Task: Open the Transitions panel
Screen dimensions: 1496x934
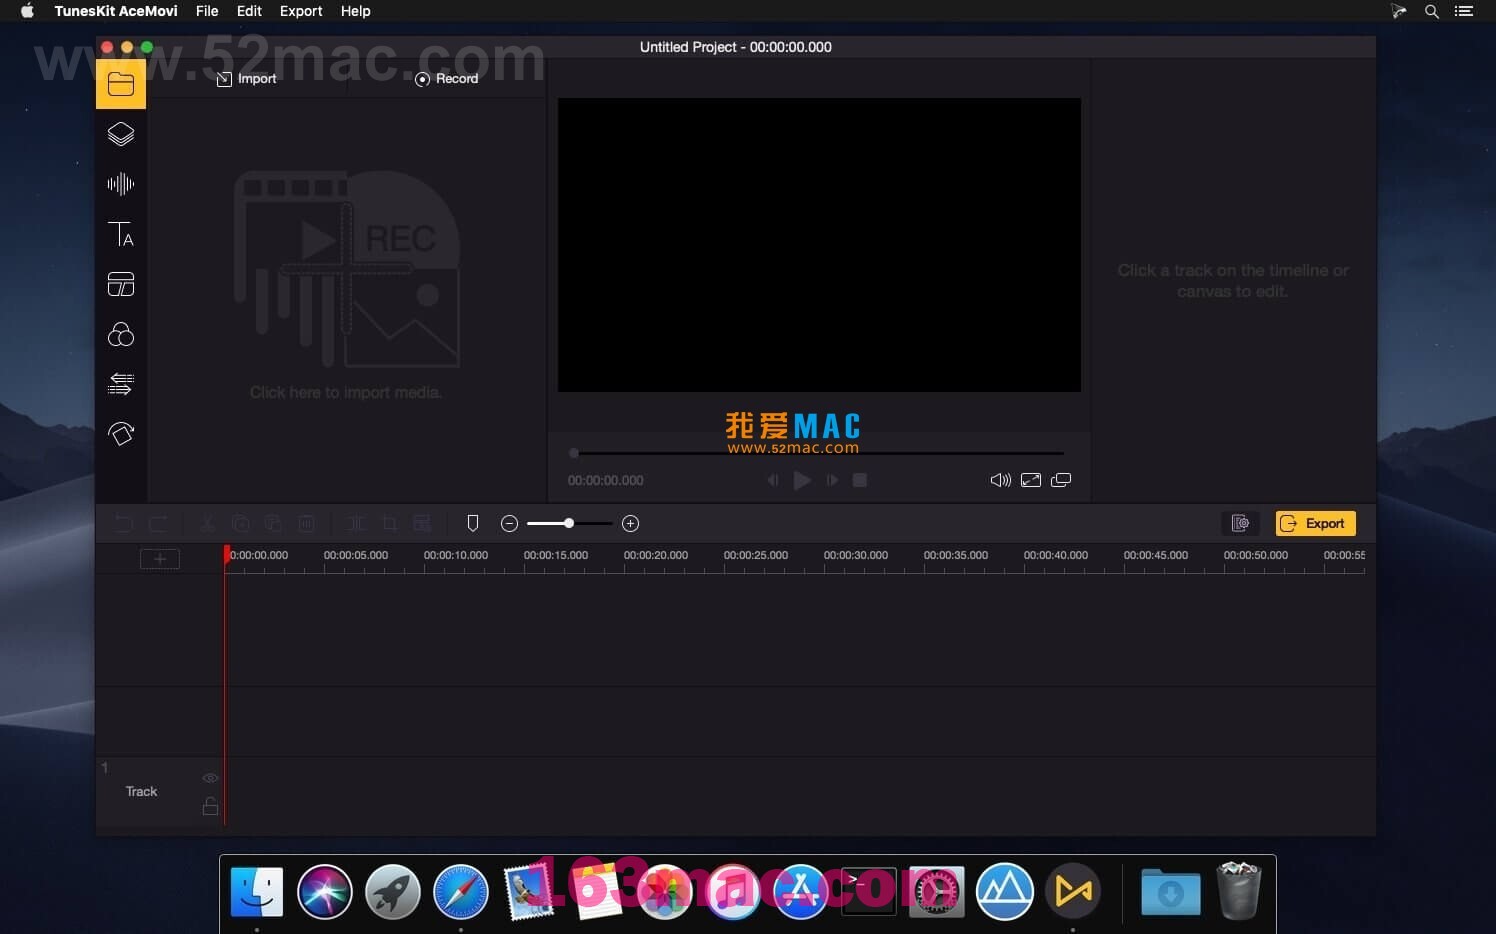Action: click(x=121, y=384)
